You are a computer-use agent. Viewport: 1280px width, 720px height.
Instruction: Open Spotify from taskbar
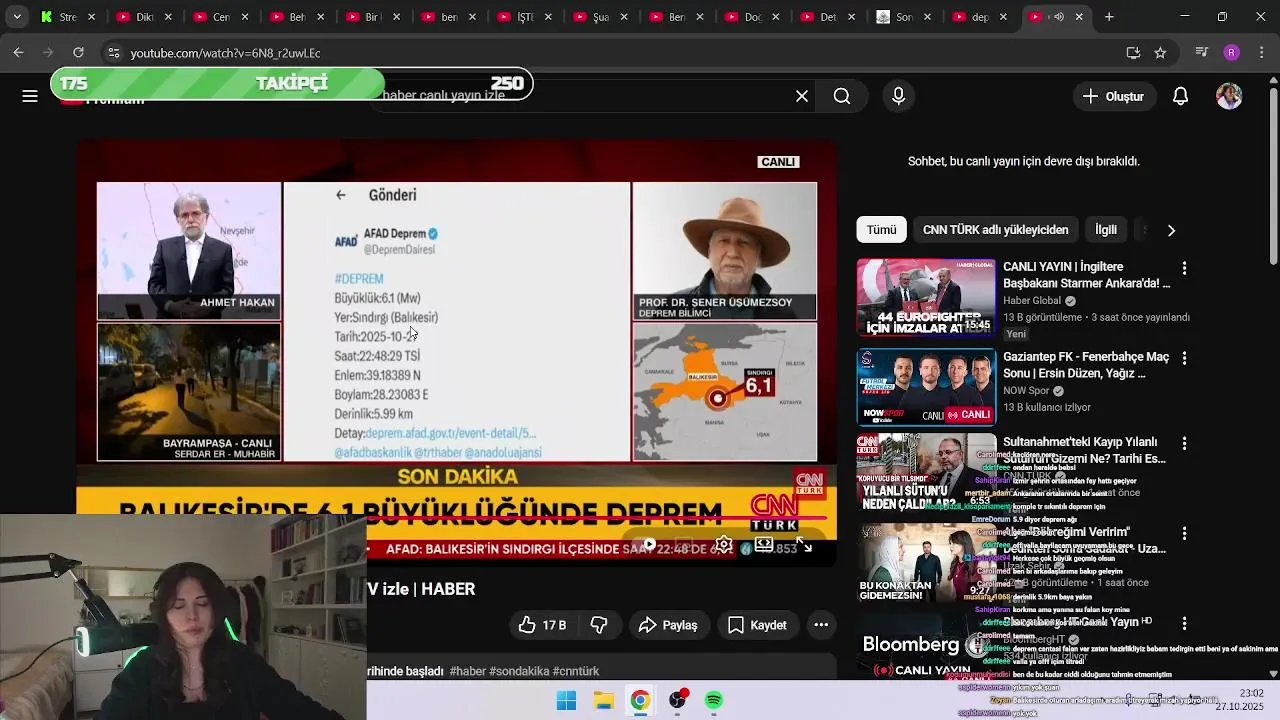714,700
